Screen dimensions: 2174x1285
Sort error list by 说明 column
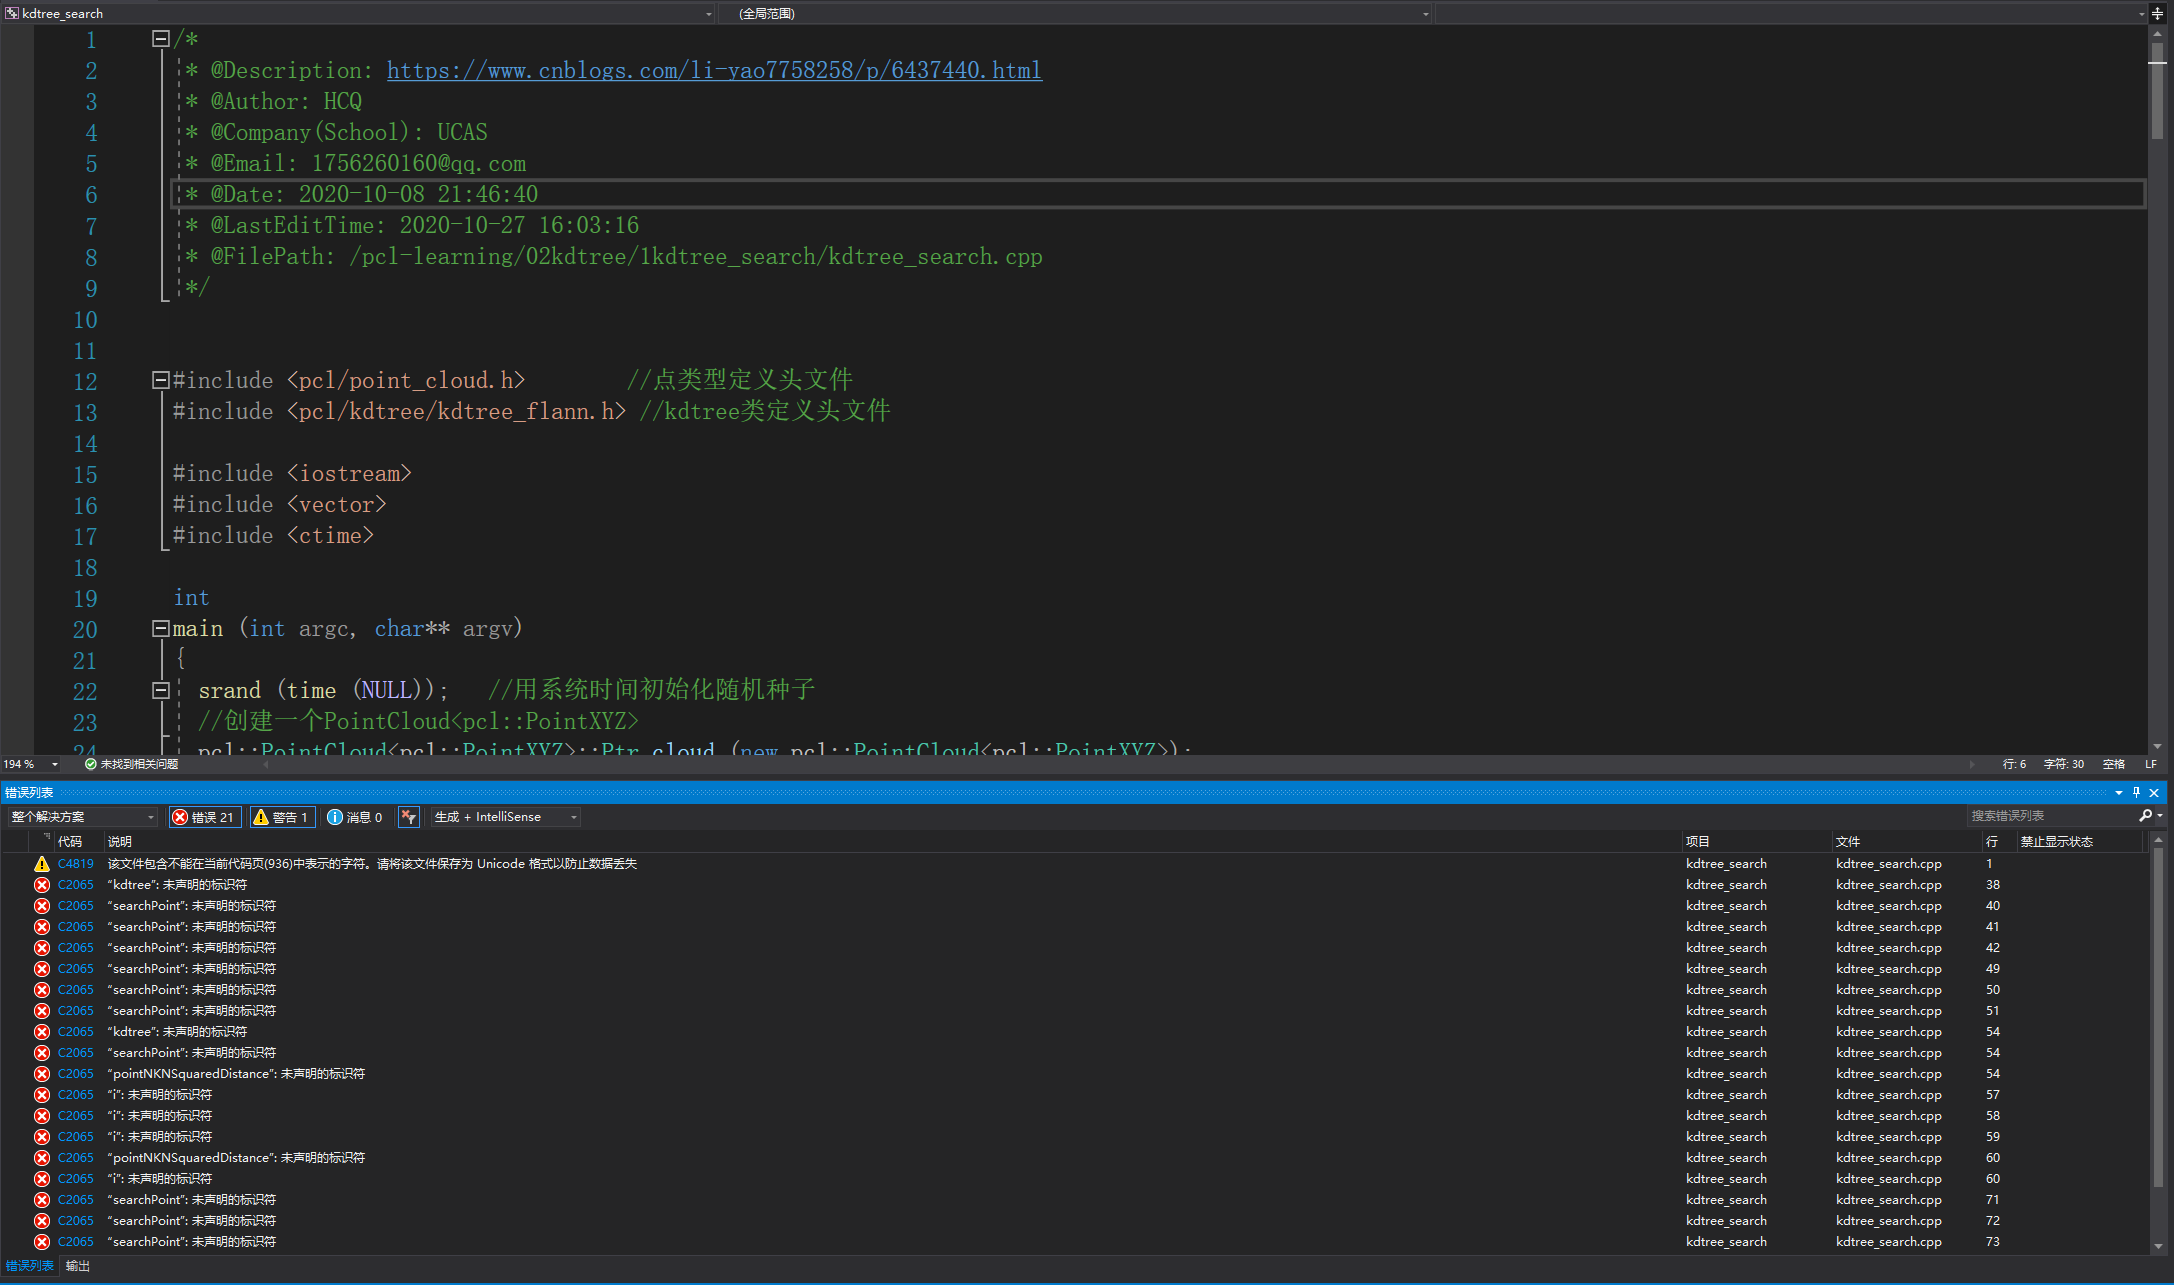(x=893, y=842)
